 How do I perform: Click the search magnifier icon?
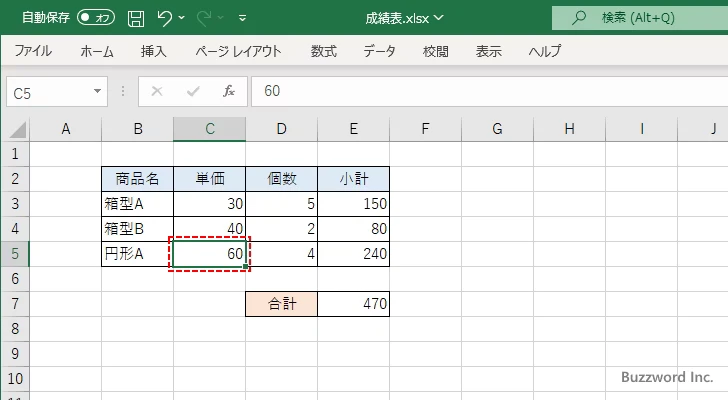tap(578, 17)
